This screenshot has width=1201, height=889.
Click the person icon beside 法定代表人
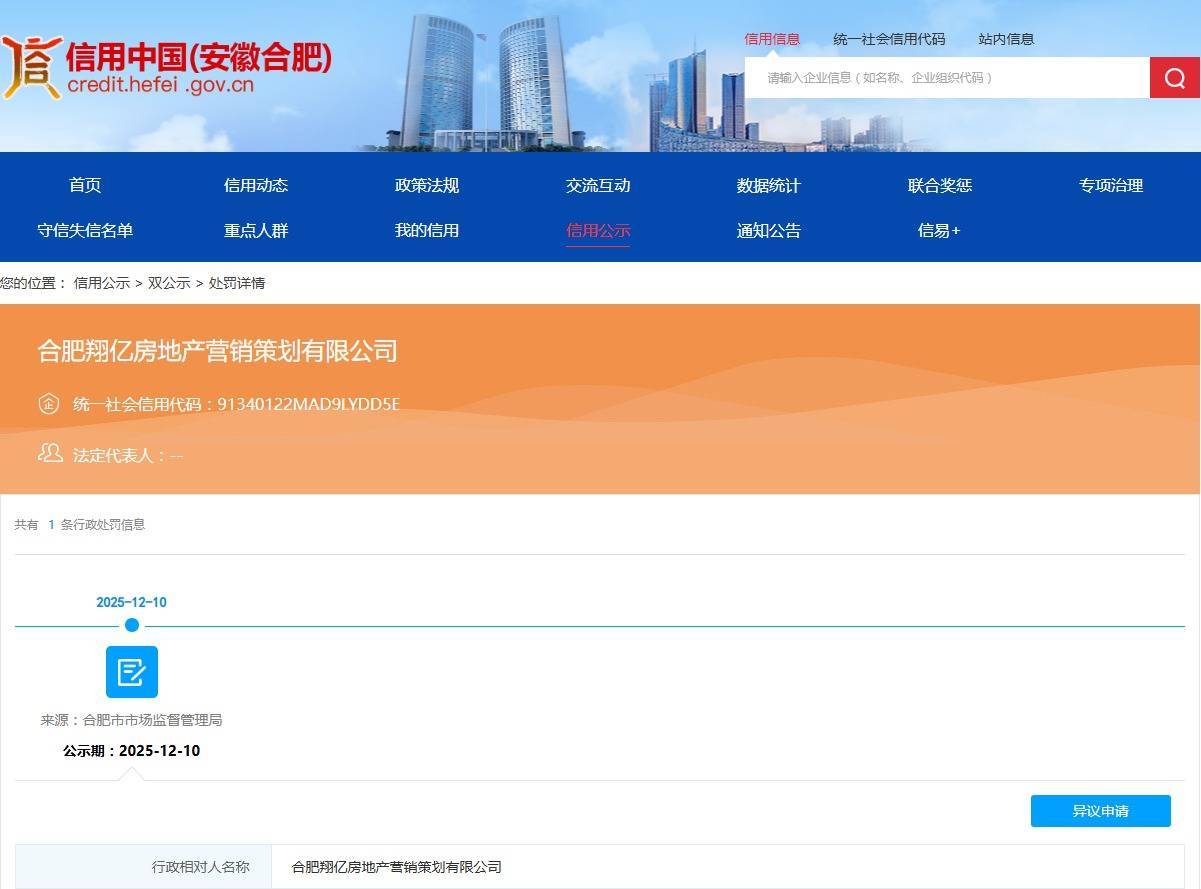tap(48, 453)
